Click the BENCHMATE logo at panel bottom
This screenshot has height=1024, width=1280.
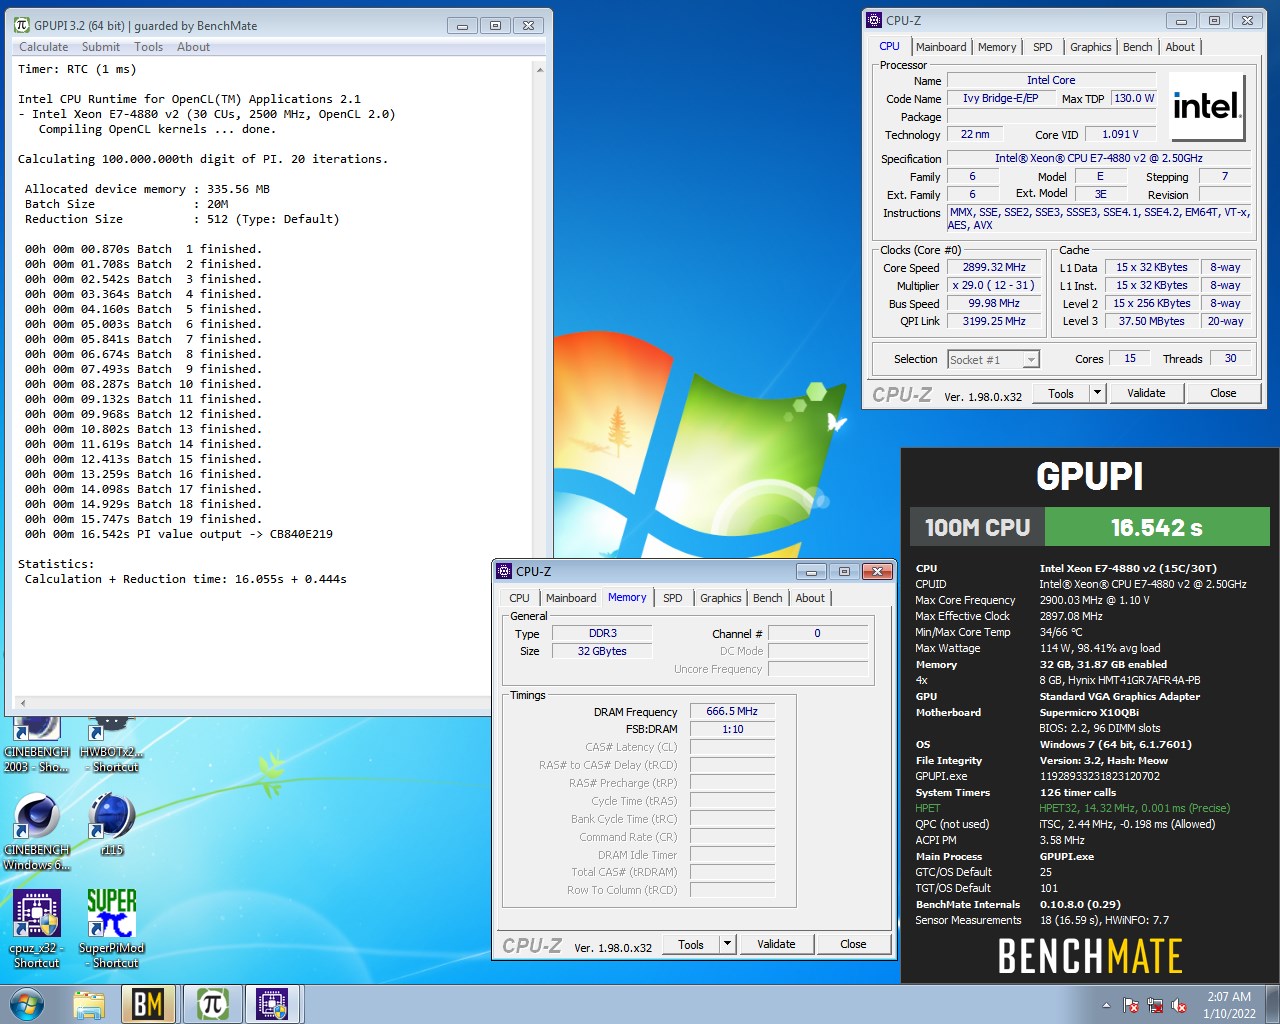pyautogui.click(x=1090, y=956)
